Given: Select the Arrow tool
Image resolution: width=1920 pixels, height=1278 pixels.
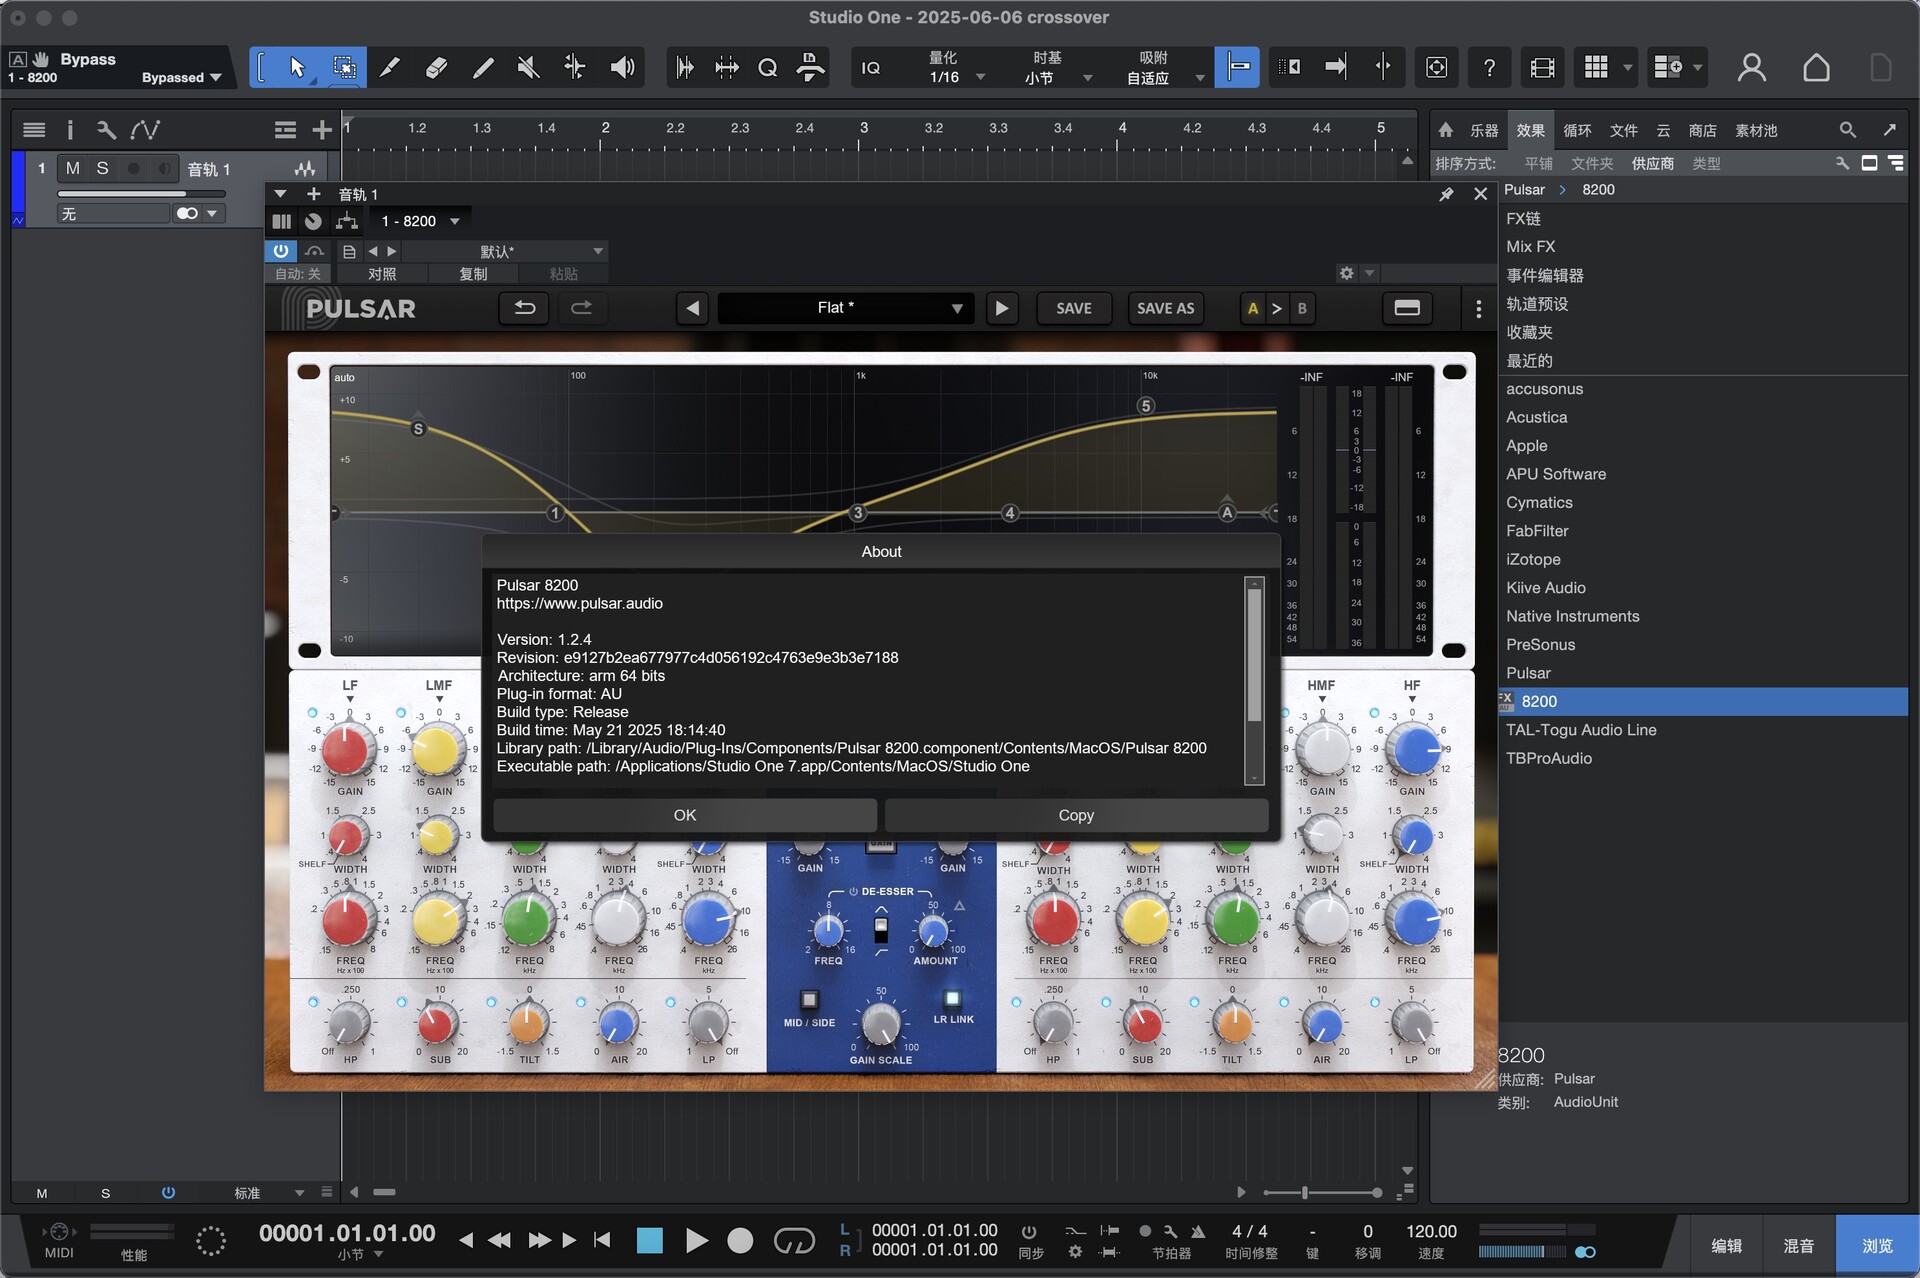Looking at the screenshot, I should point(297,67).
